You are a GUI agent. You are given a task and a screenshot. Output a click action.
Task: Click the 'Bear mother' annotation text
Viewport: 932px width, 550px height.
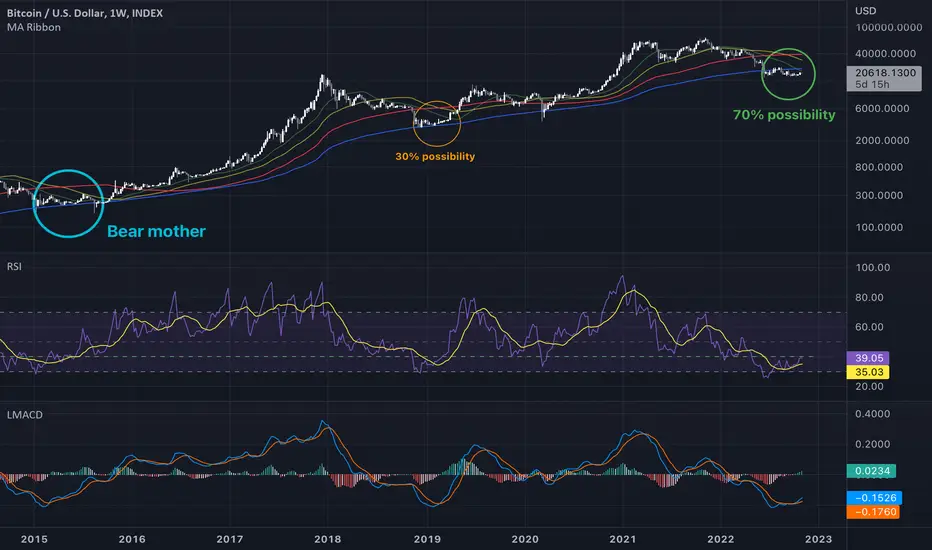click(x=156, y=231)
